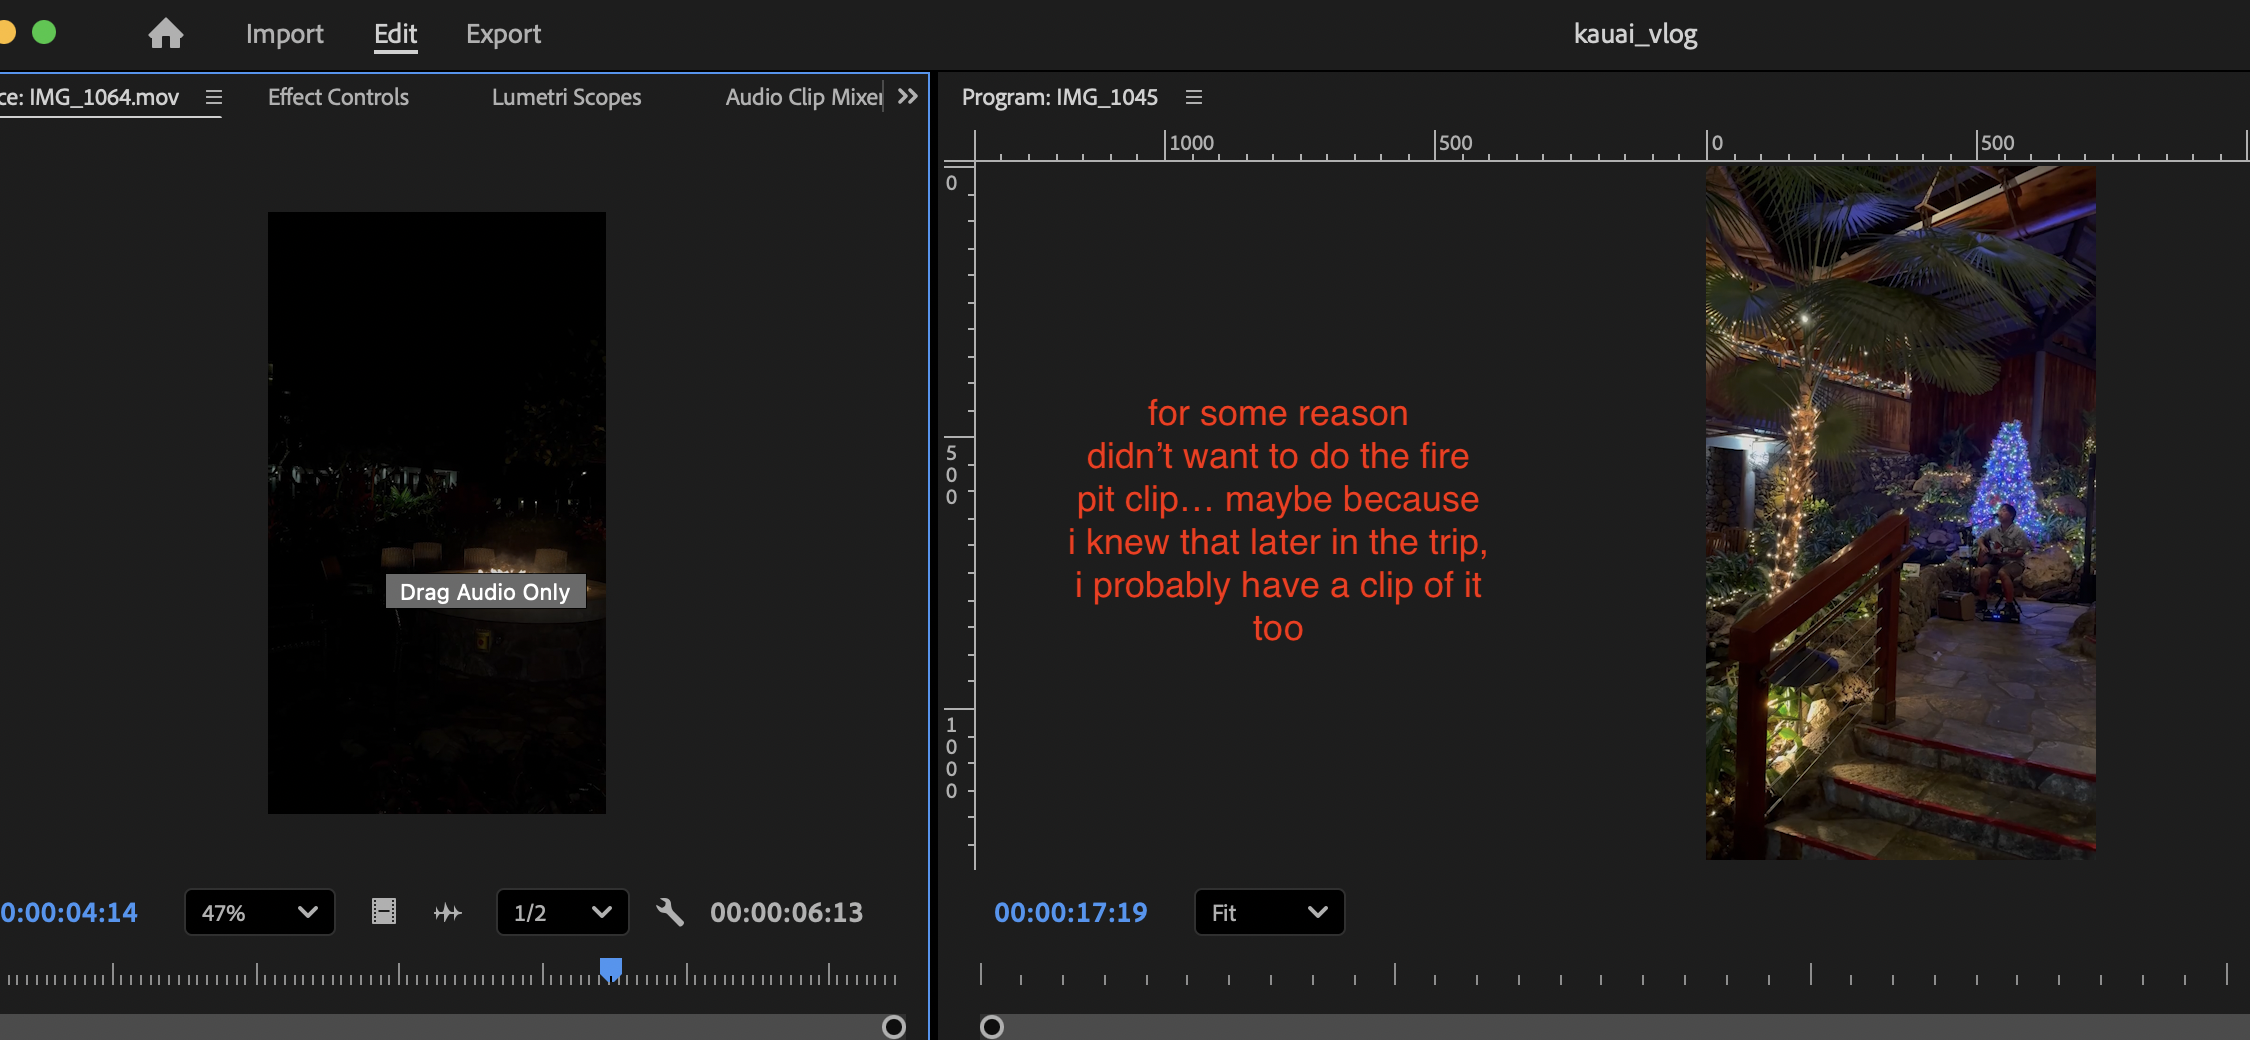Select the Import workspace option
Viewport: 2250px width, 1040px height.
(284, 33)
